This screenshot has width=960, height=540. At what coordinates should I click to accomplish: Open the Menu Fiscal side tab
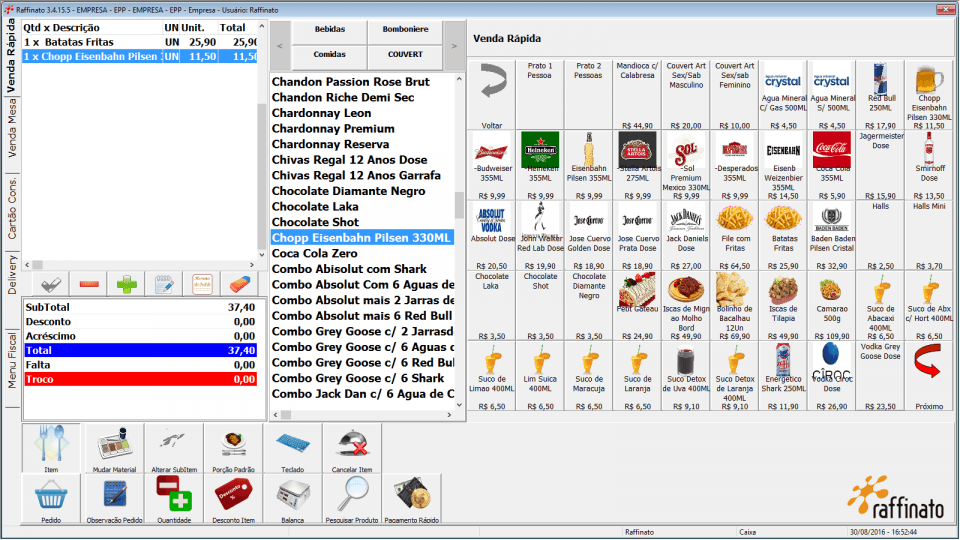[x=12, y=360]
